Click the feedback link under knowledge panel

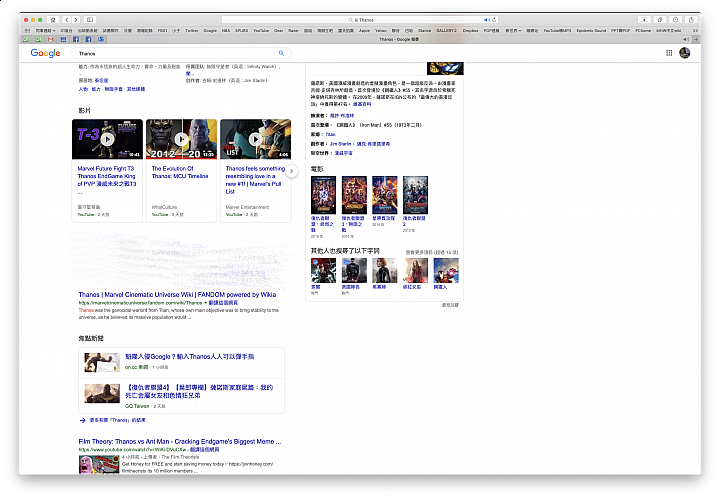(x=450, y=305)
